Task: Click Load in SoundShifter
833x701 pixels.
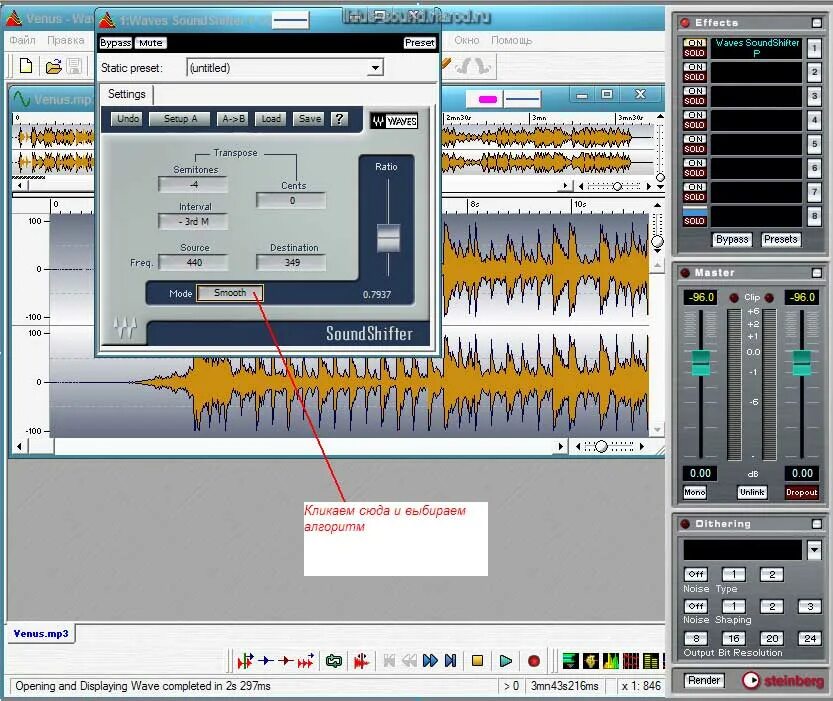Action: (271, 119)
